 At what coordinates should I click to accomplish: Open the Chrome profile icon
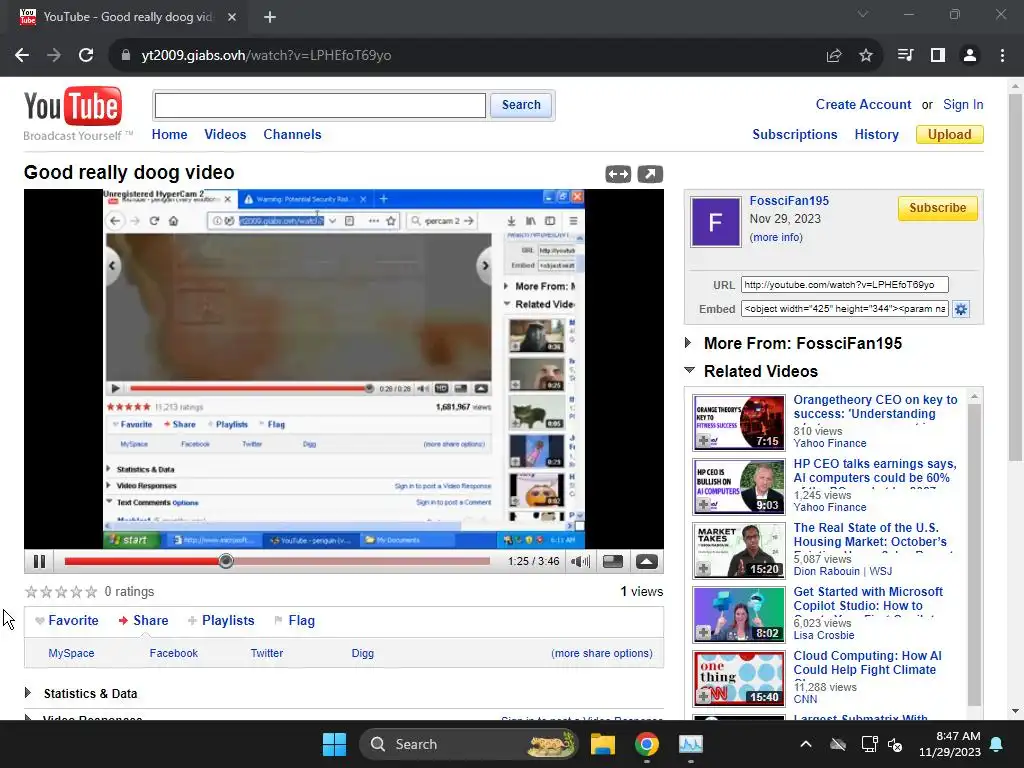[x=970, y=56]
